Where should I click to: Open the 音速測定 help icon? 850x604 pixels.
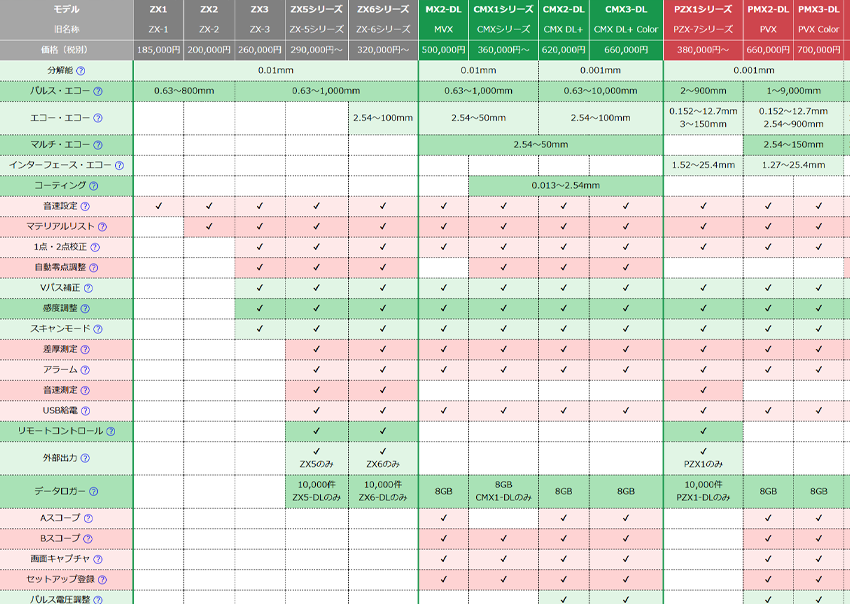[85, 390]
